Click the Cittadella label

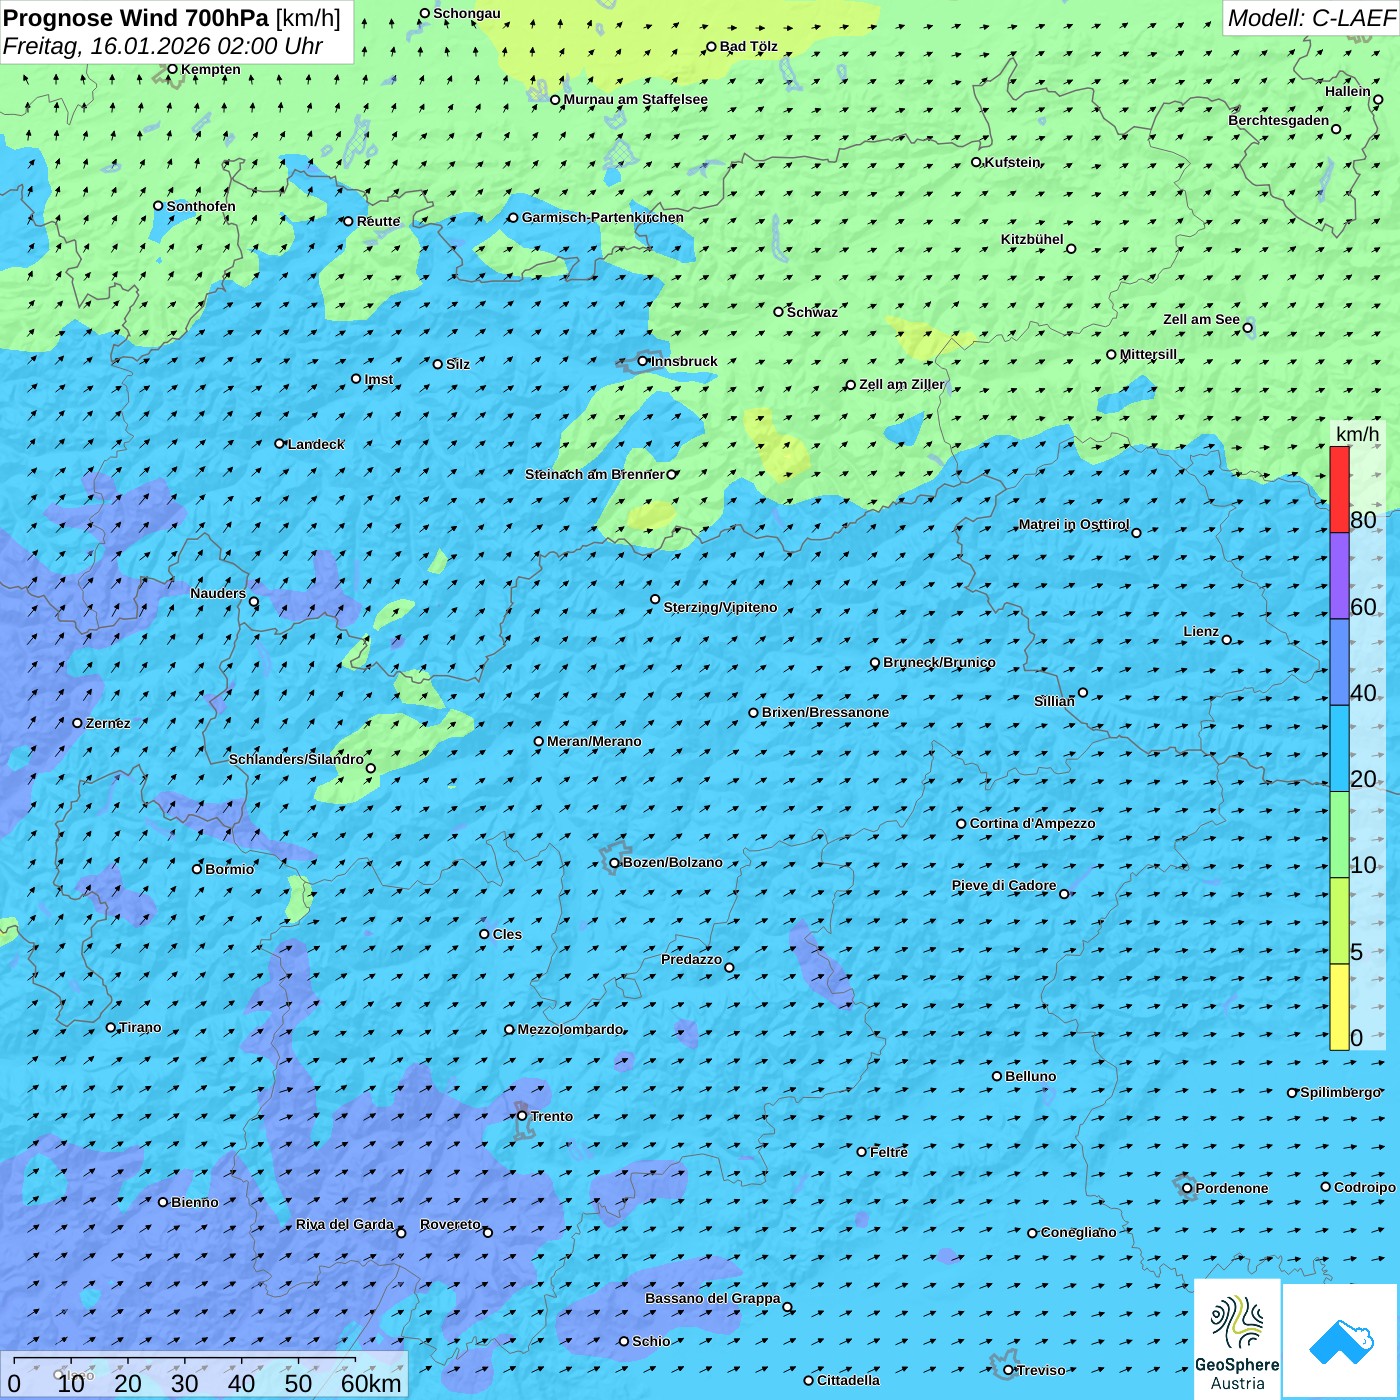(848, 1380)
